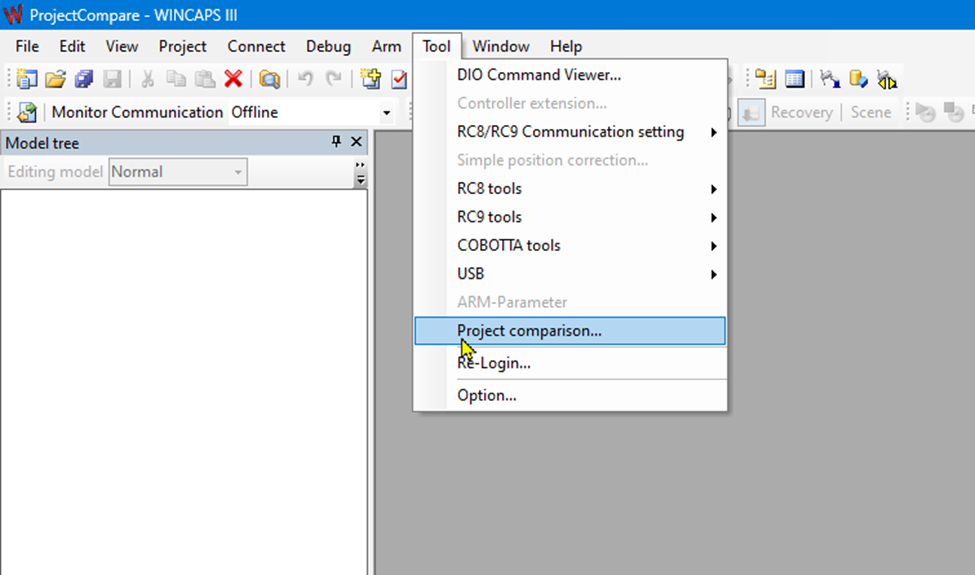Click the red X Delete icon
Image resolution: width=975 pixels, height=575 pixels.
[x=233, y=79]
